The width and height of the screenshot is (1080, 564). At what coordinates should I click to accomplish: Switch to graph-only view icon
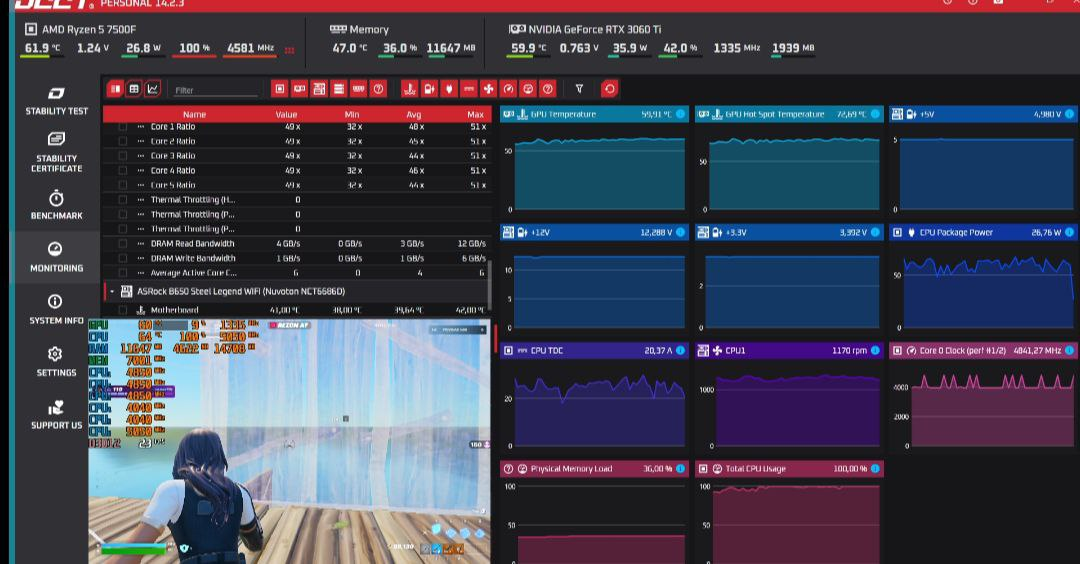tap(152, 89)
